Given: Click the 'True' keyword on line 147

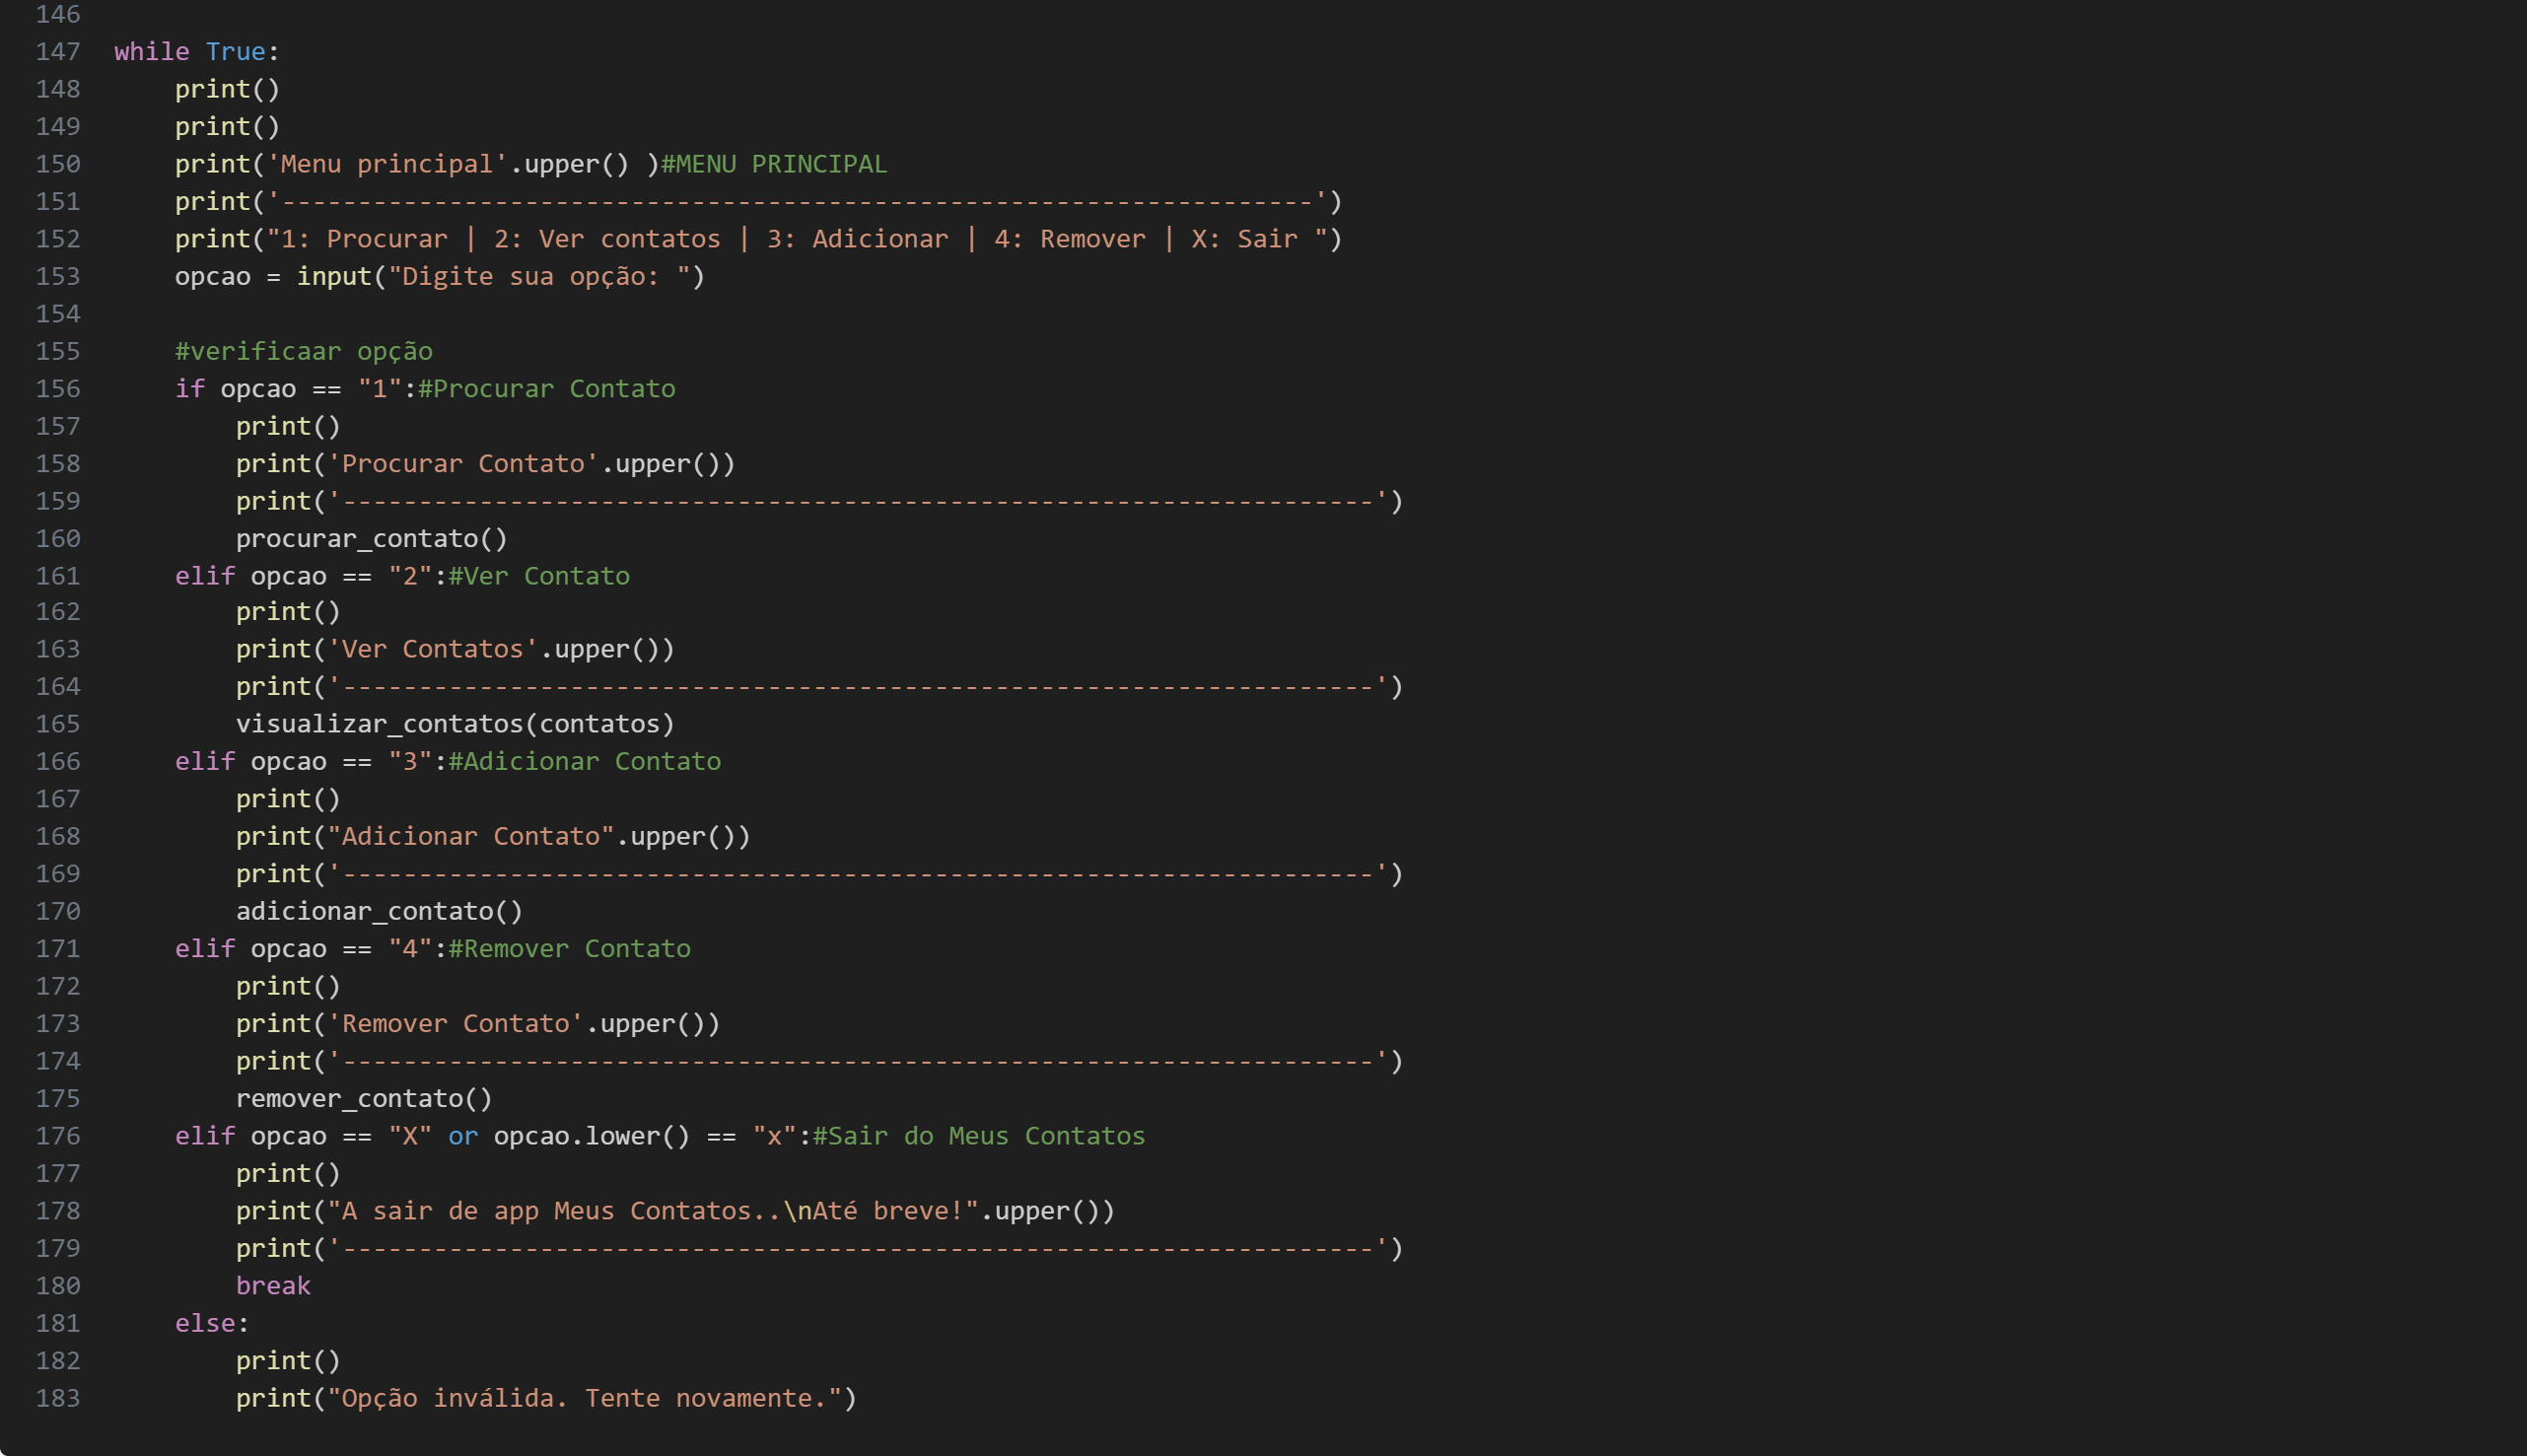Looking at the screenshot, I should point(235,51).
